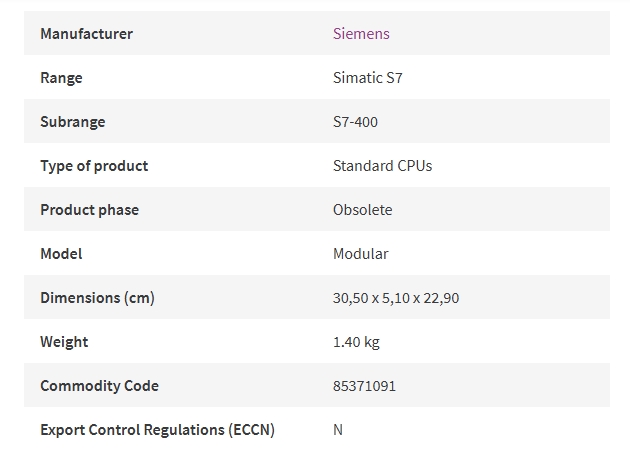
Task: Click the Weight label
Action: pyautogui.click(x=64, y=342)
